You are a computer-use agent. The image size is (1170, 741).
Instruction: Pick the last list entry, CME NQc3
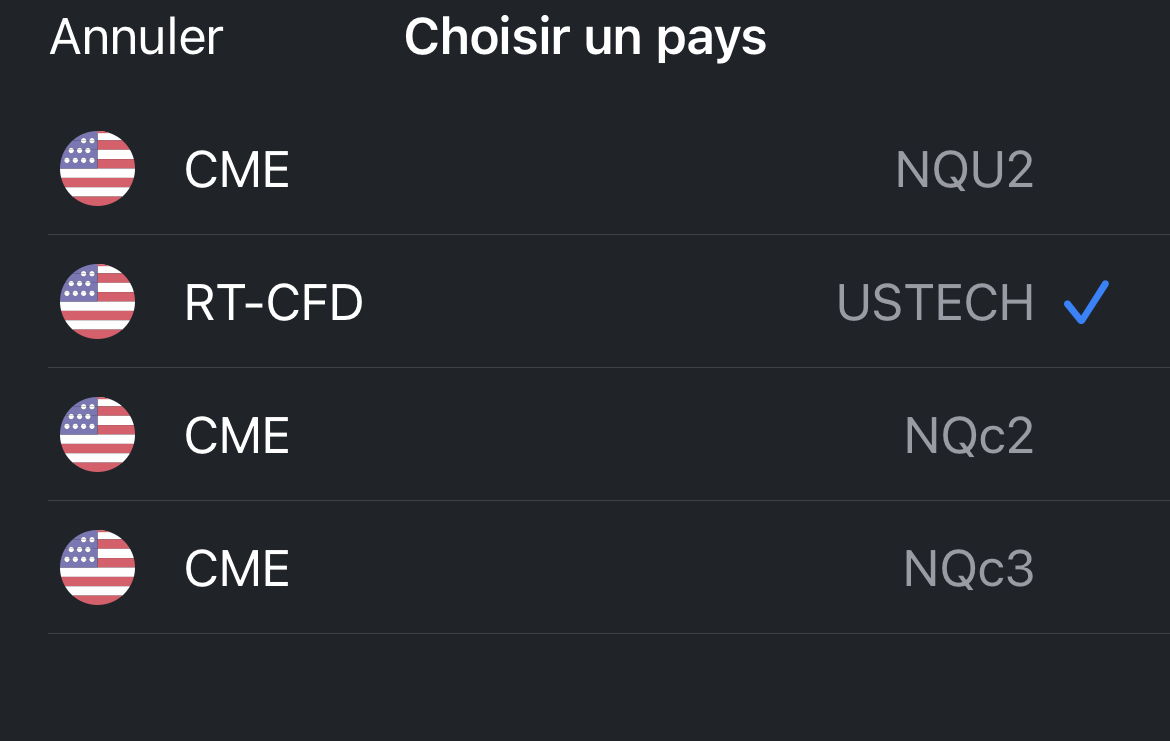coord(600,569)
